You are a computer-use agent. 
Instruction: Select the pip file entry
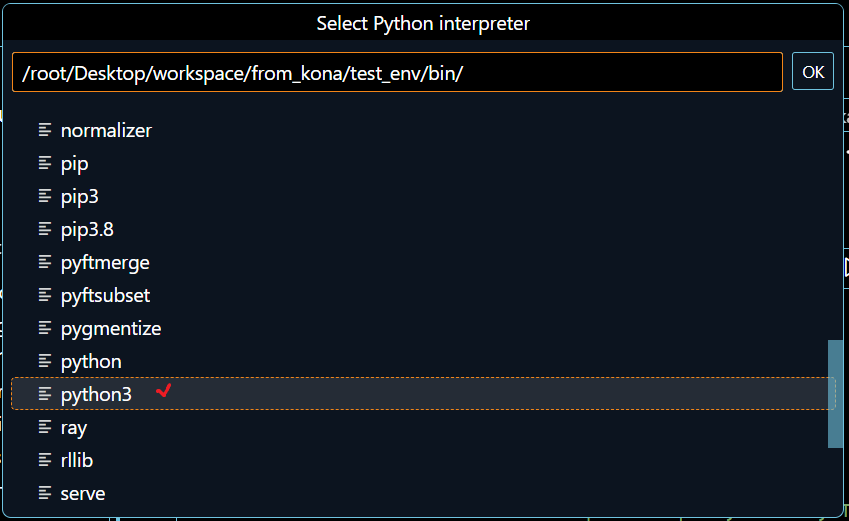423,163
